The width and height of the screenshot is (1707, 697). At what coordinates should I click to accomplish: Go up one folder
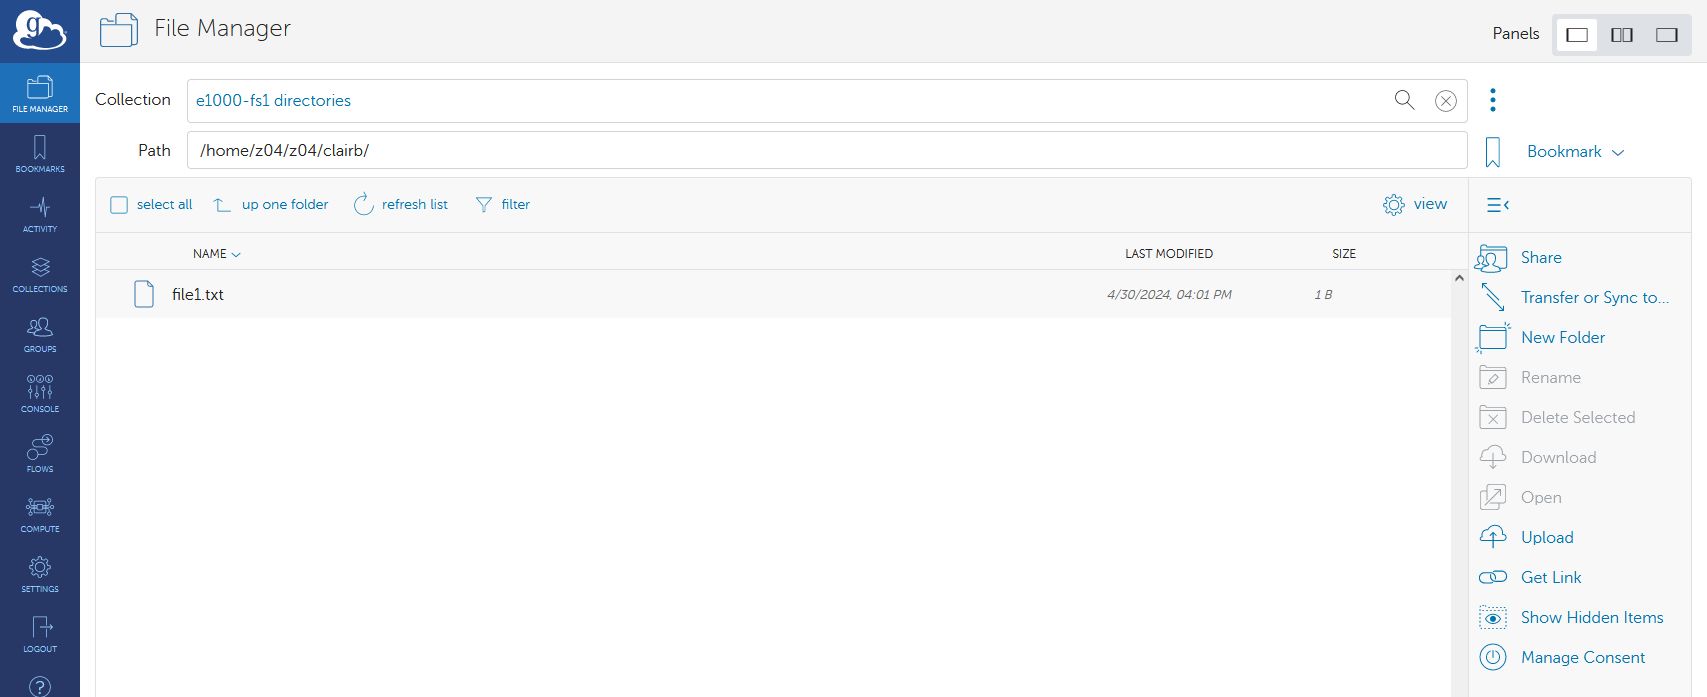coord(271,205)
